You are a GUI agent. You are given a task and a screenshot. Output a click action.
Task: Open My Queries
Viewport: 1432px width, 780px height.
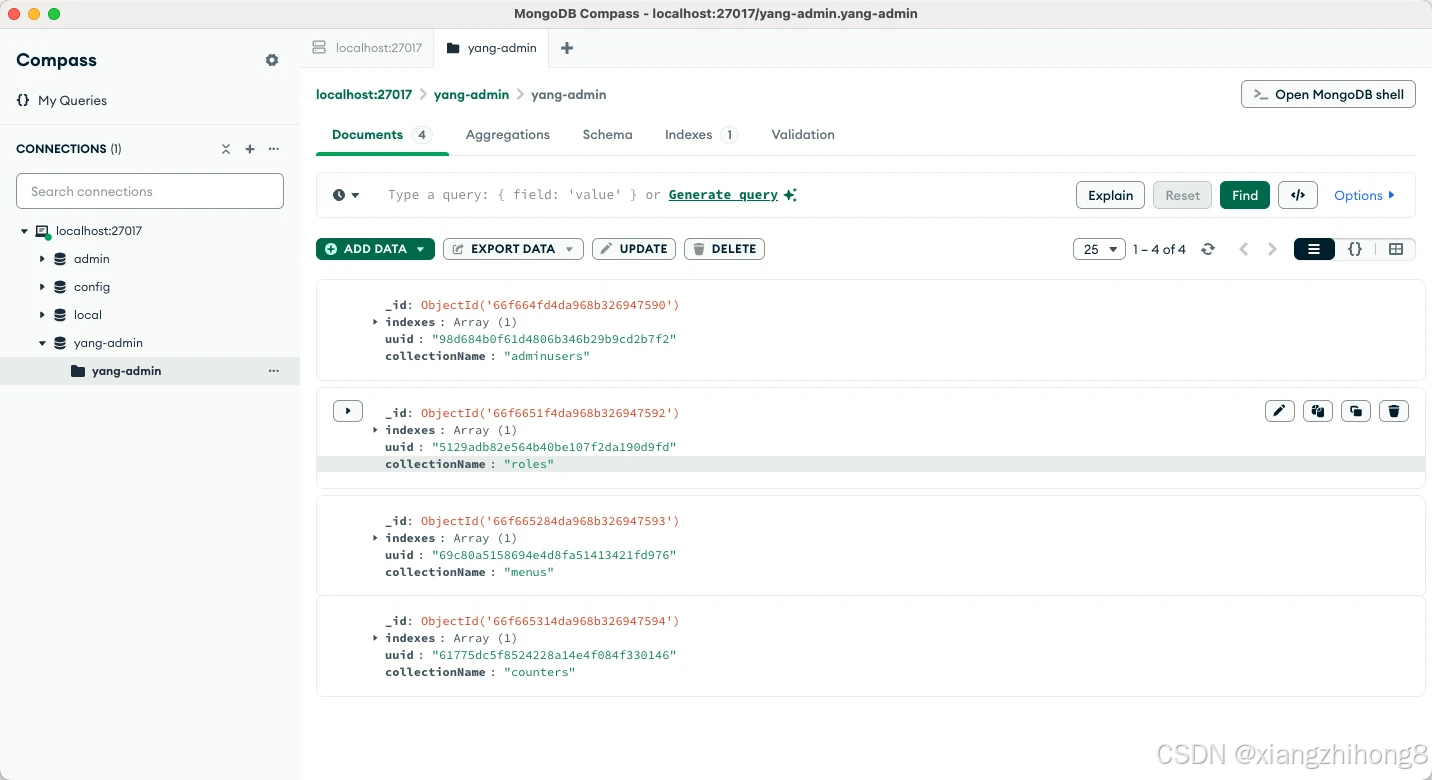[x=62, y=100]
